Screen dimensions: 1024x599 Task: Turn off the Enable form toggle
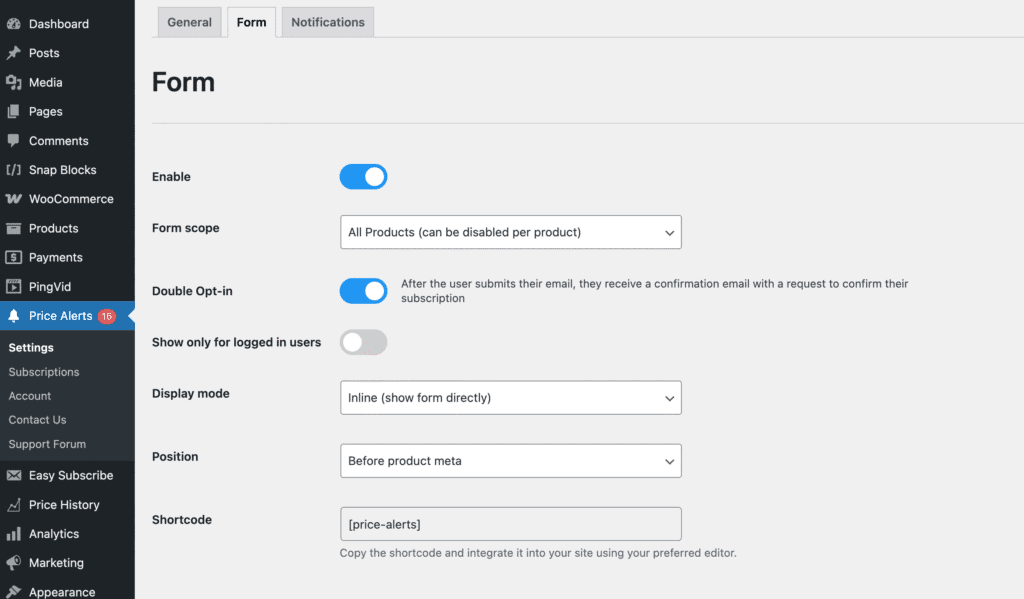(363, 177)
